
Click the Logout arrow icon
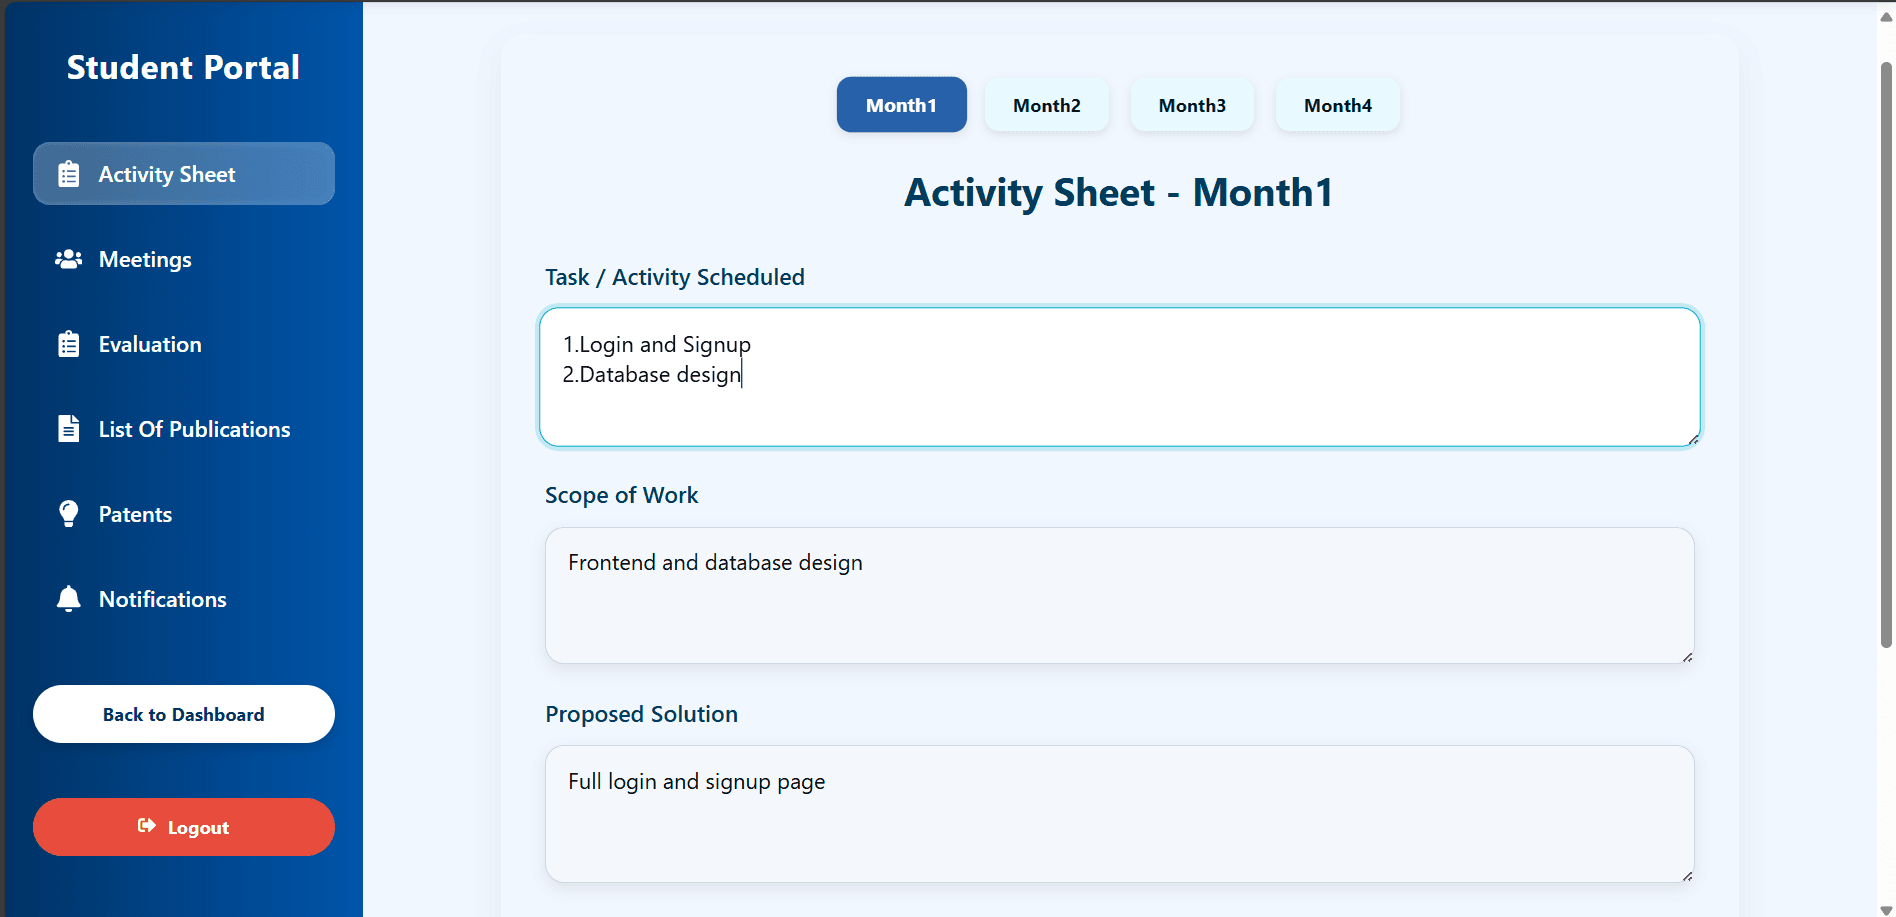tap(147, 826)
